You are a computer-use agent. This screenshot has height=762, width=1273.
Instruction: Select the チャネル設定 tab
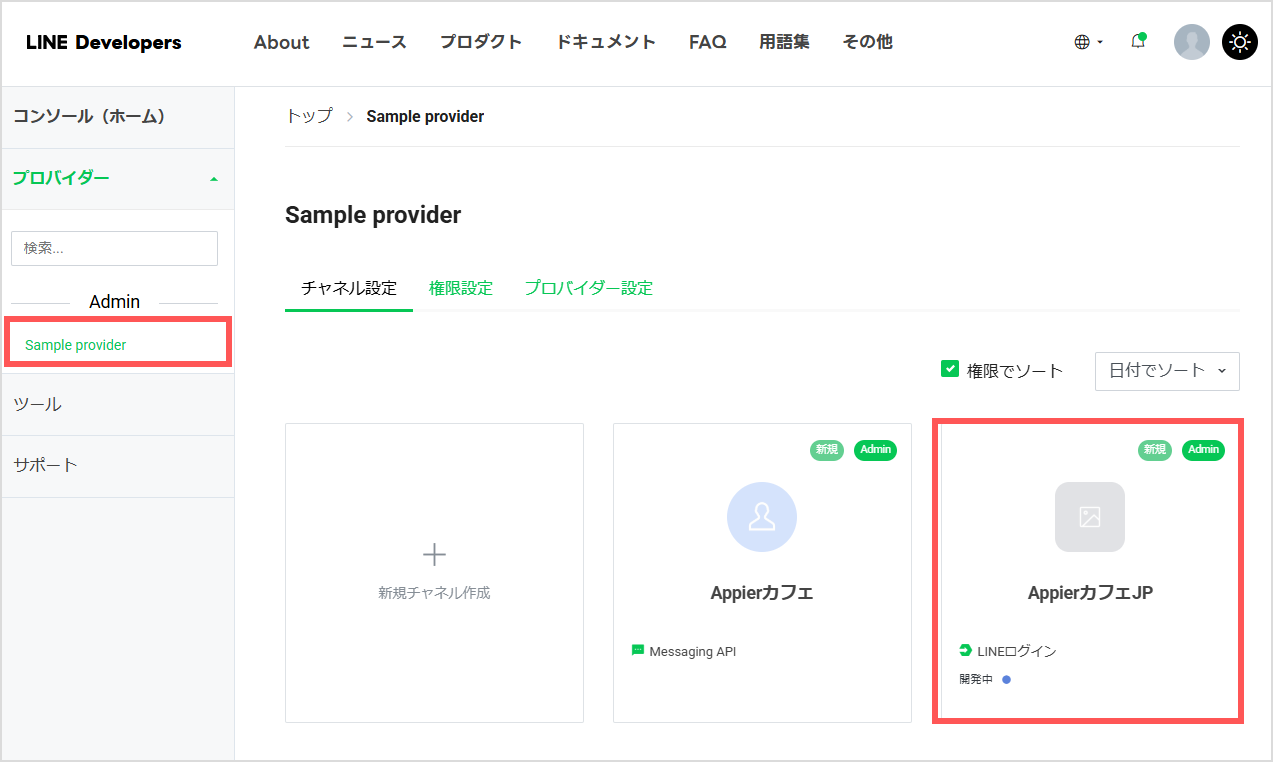[349, 288]
